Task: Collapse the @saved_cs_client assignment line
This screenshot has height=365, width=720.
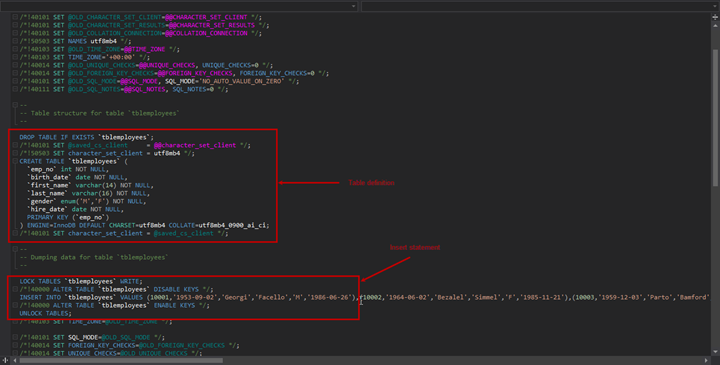Action: [x=15, y=145]
